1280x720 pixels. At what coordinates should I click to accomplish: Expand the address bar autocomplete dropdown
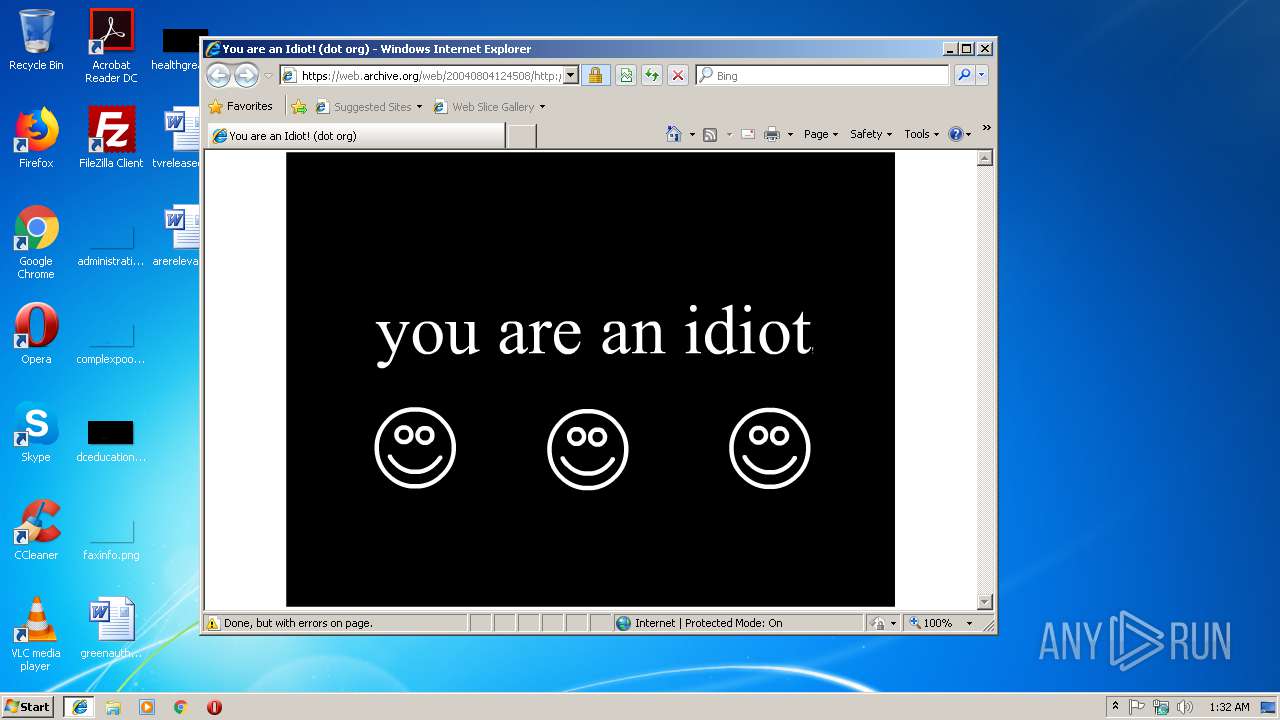(x=571, y=75)
